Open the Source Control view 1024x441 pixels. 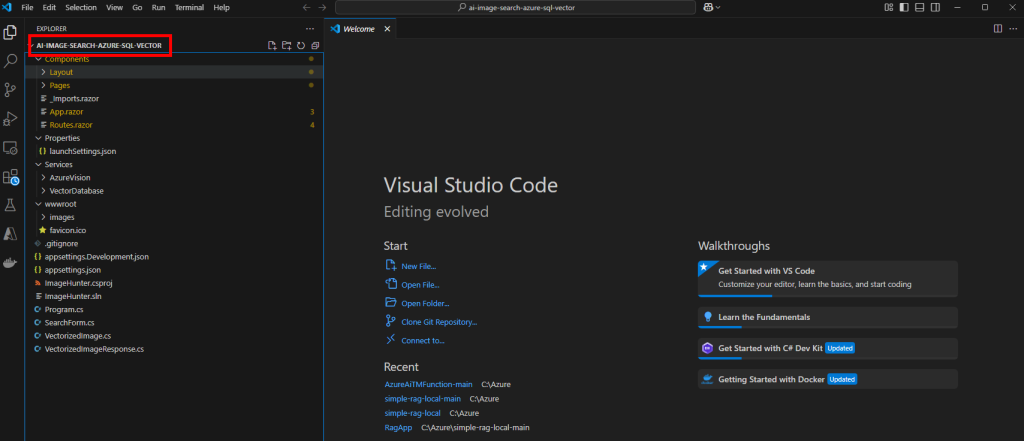click(x=10, y=90)
